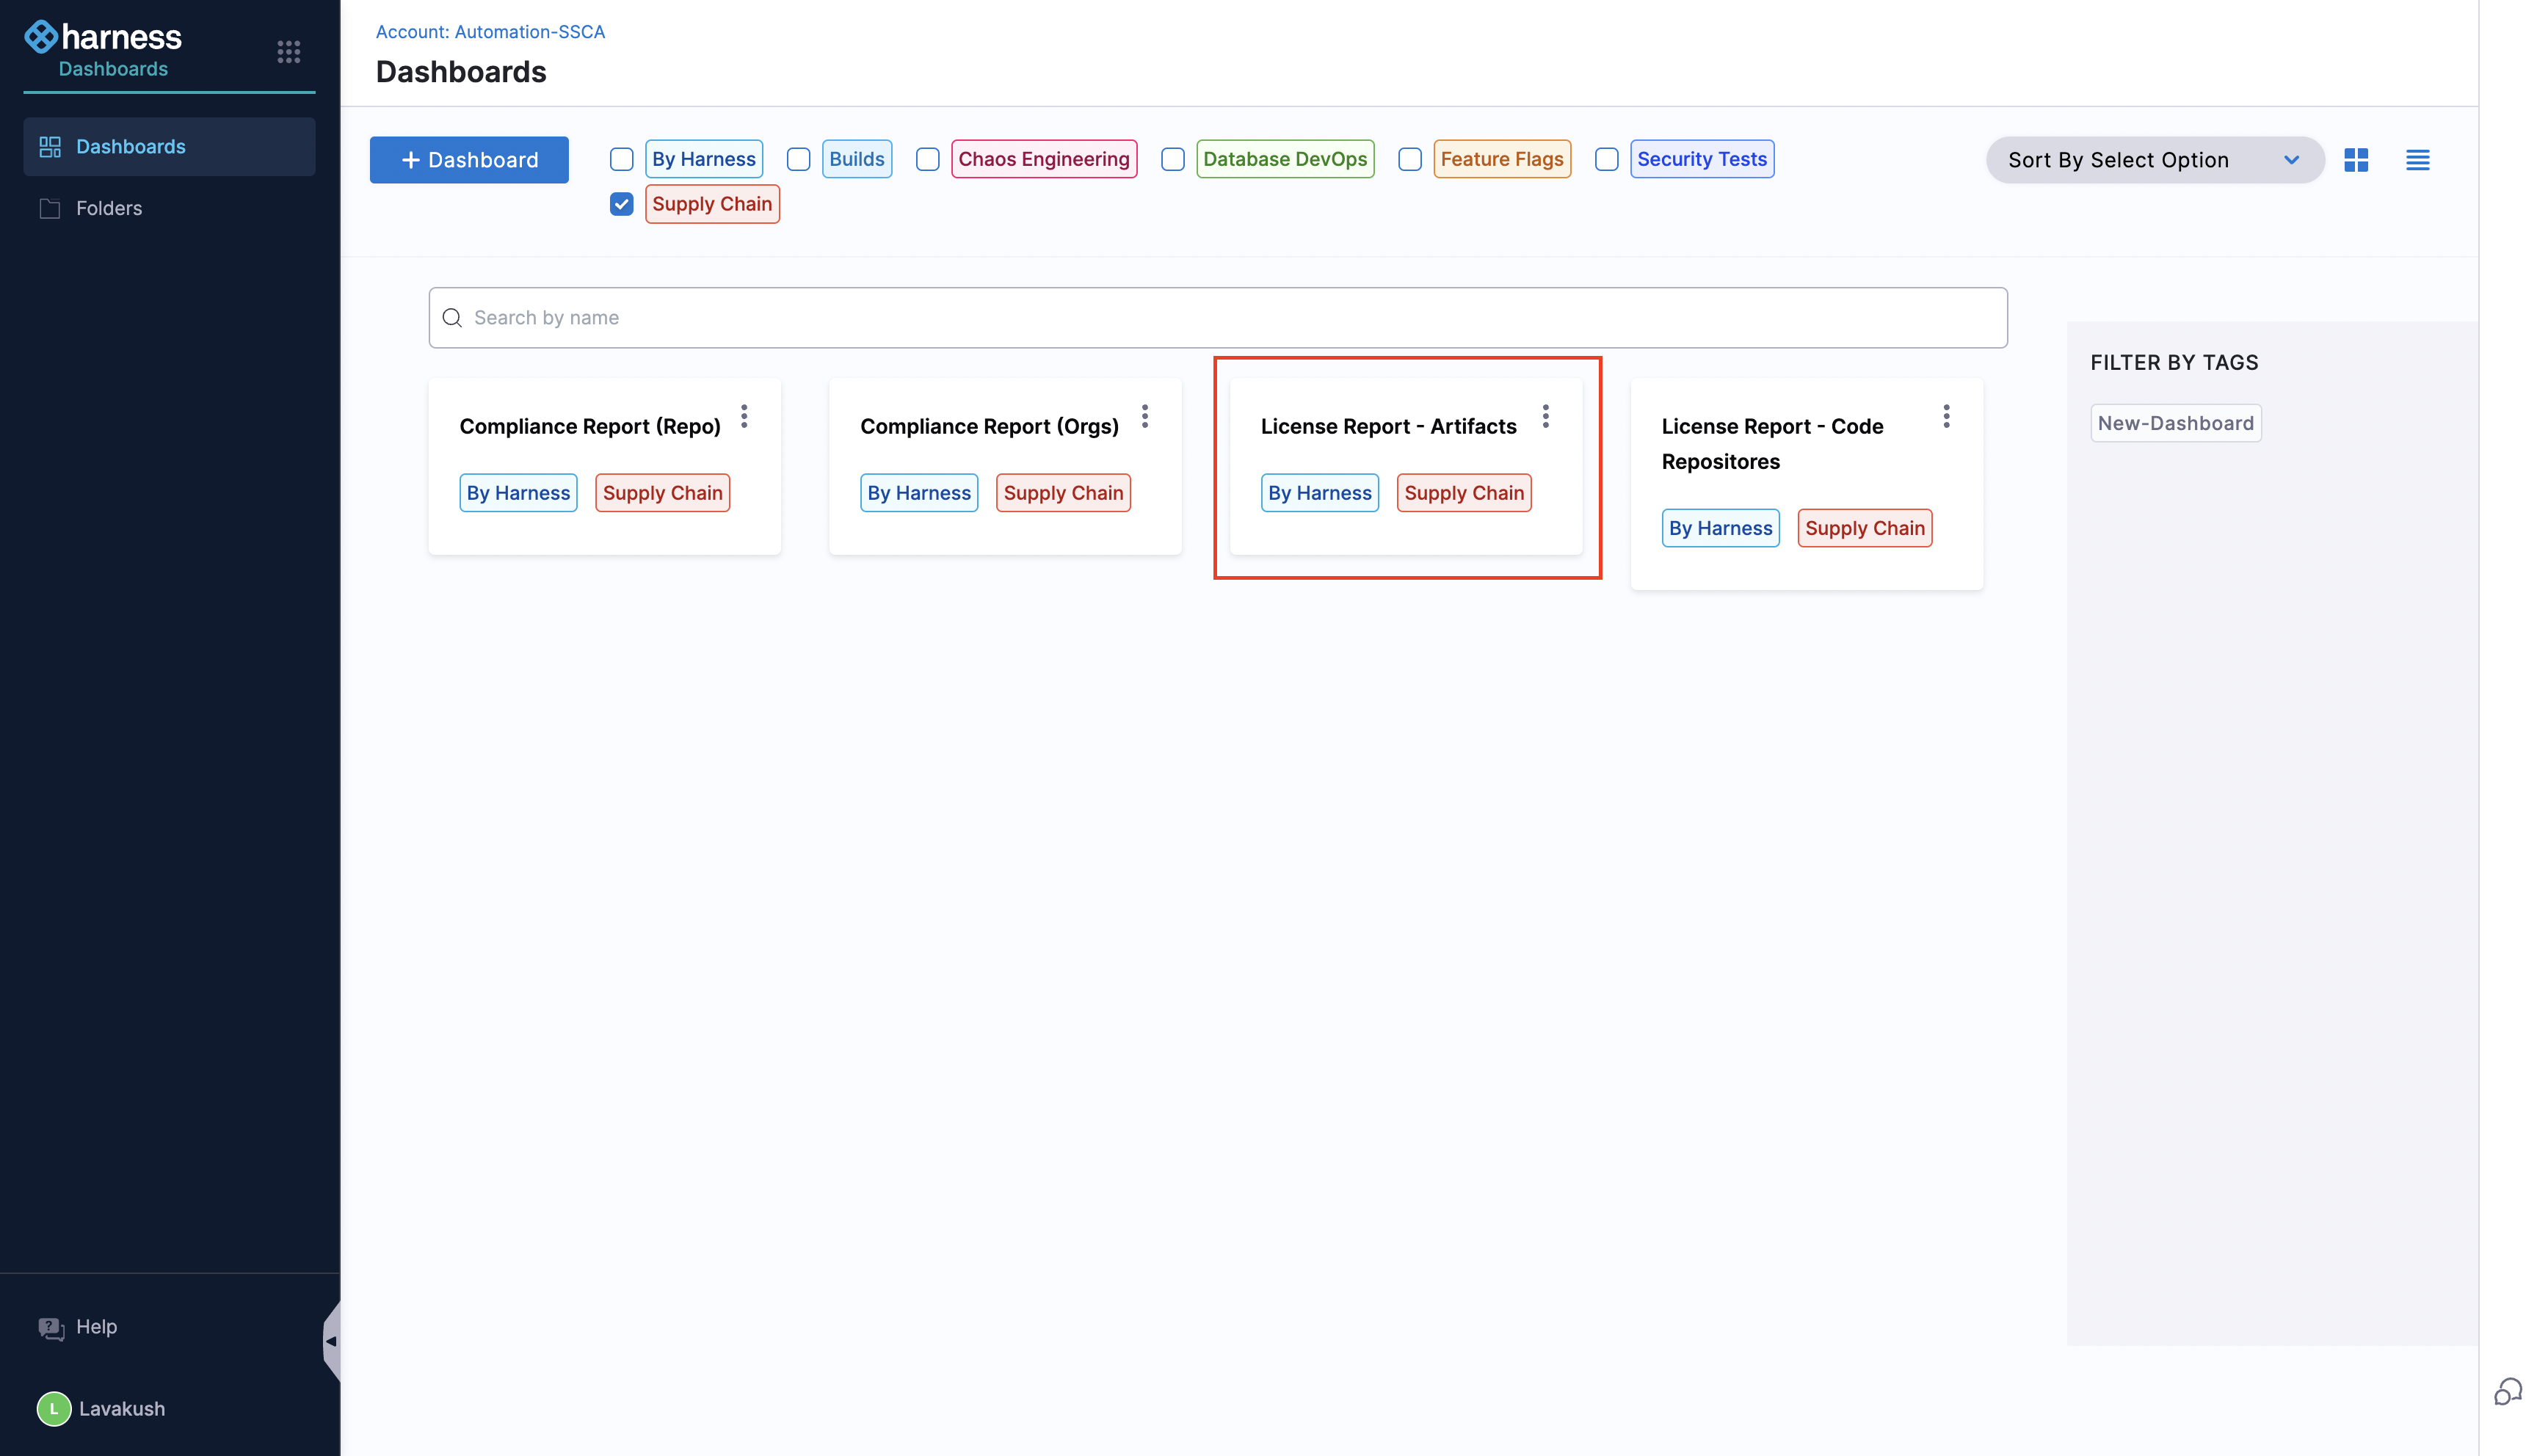Enable the By Harness filter checkbox
This screenshot has height=1456, width=2537.
[x=621, y=159]
